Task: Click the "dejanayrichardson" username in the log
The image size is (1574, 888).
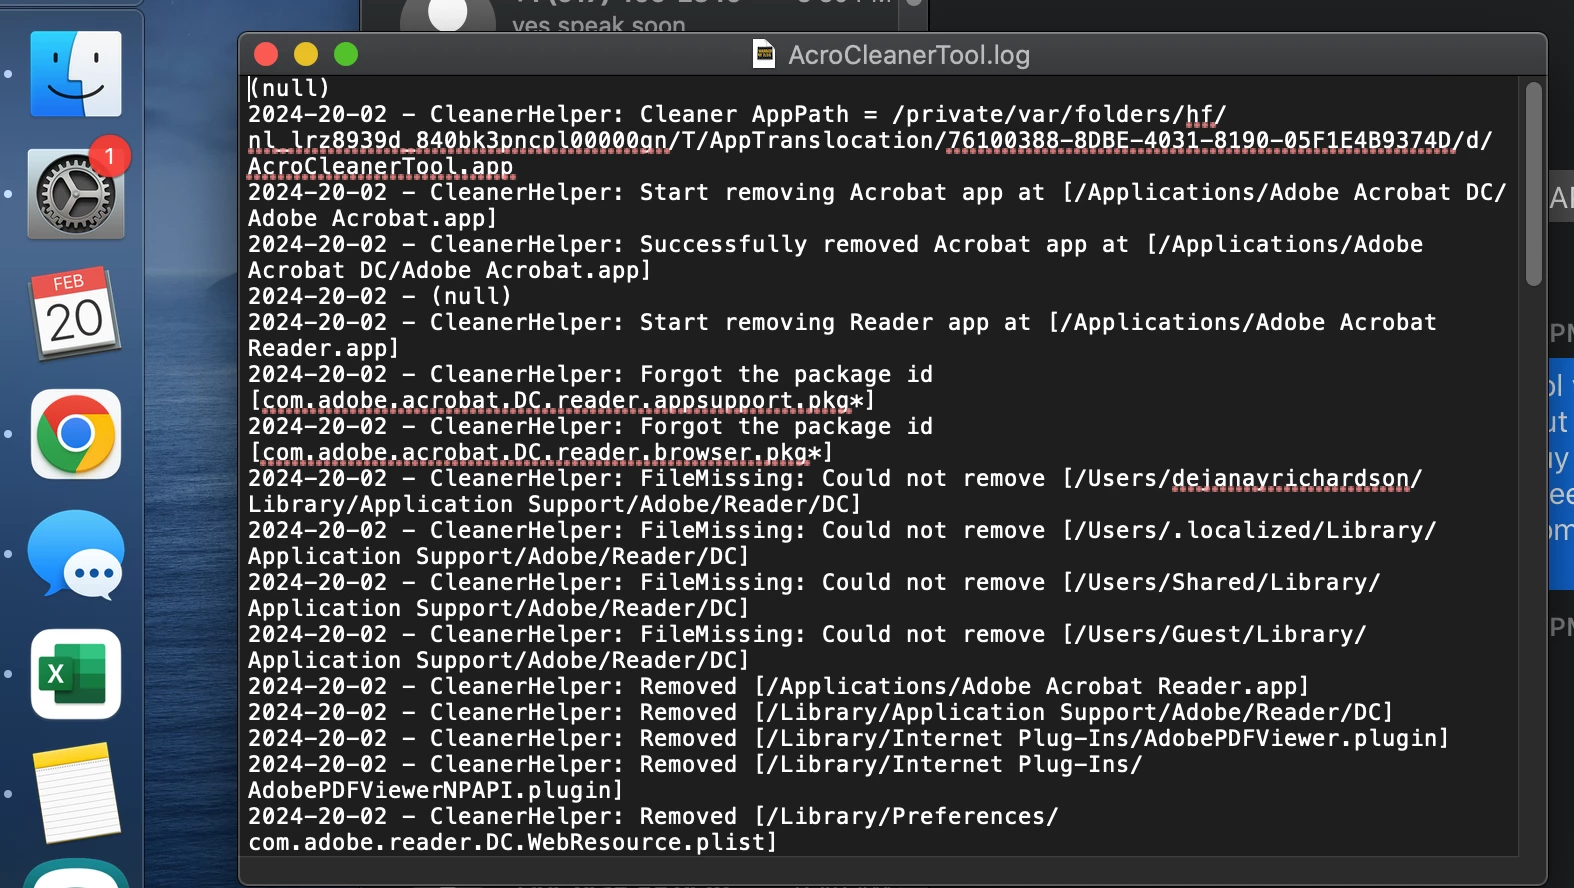Action: (1290, 478)
